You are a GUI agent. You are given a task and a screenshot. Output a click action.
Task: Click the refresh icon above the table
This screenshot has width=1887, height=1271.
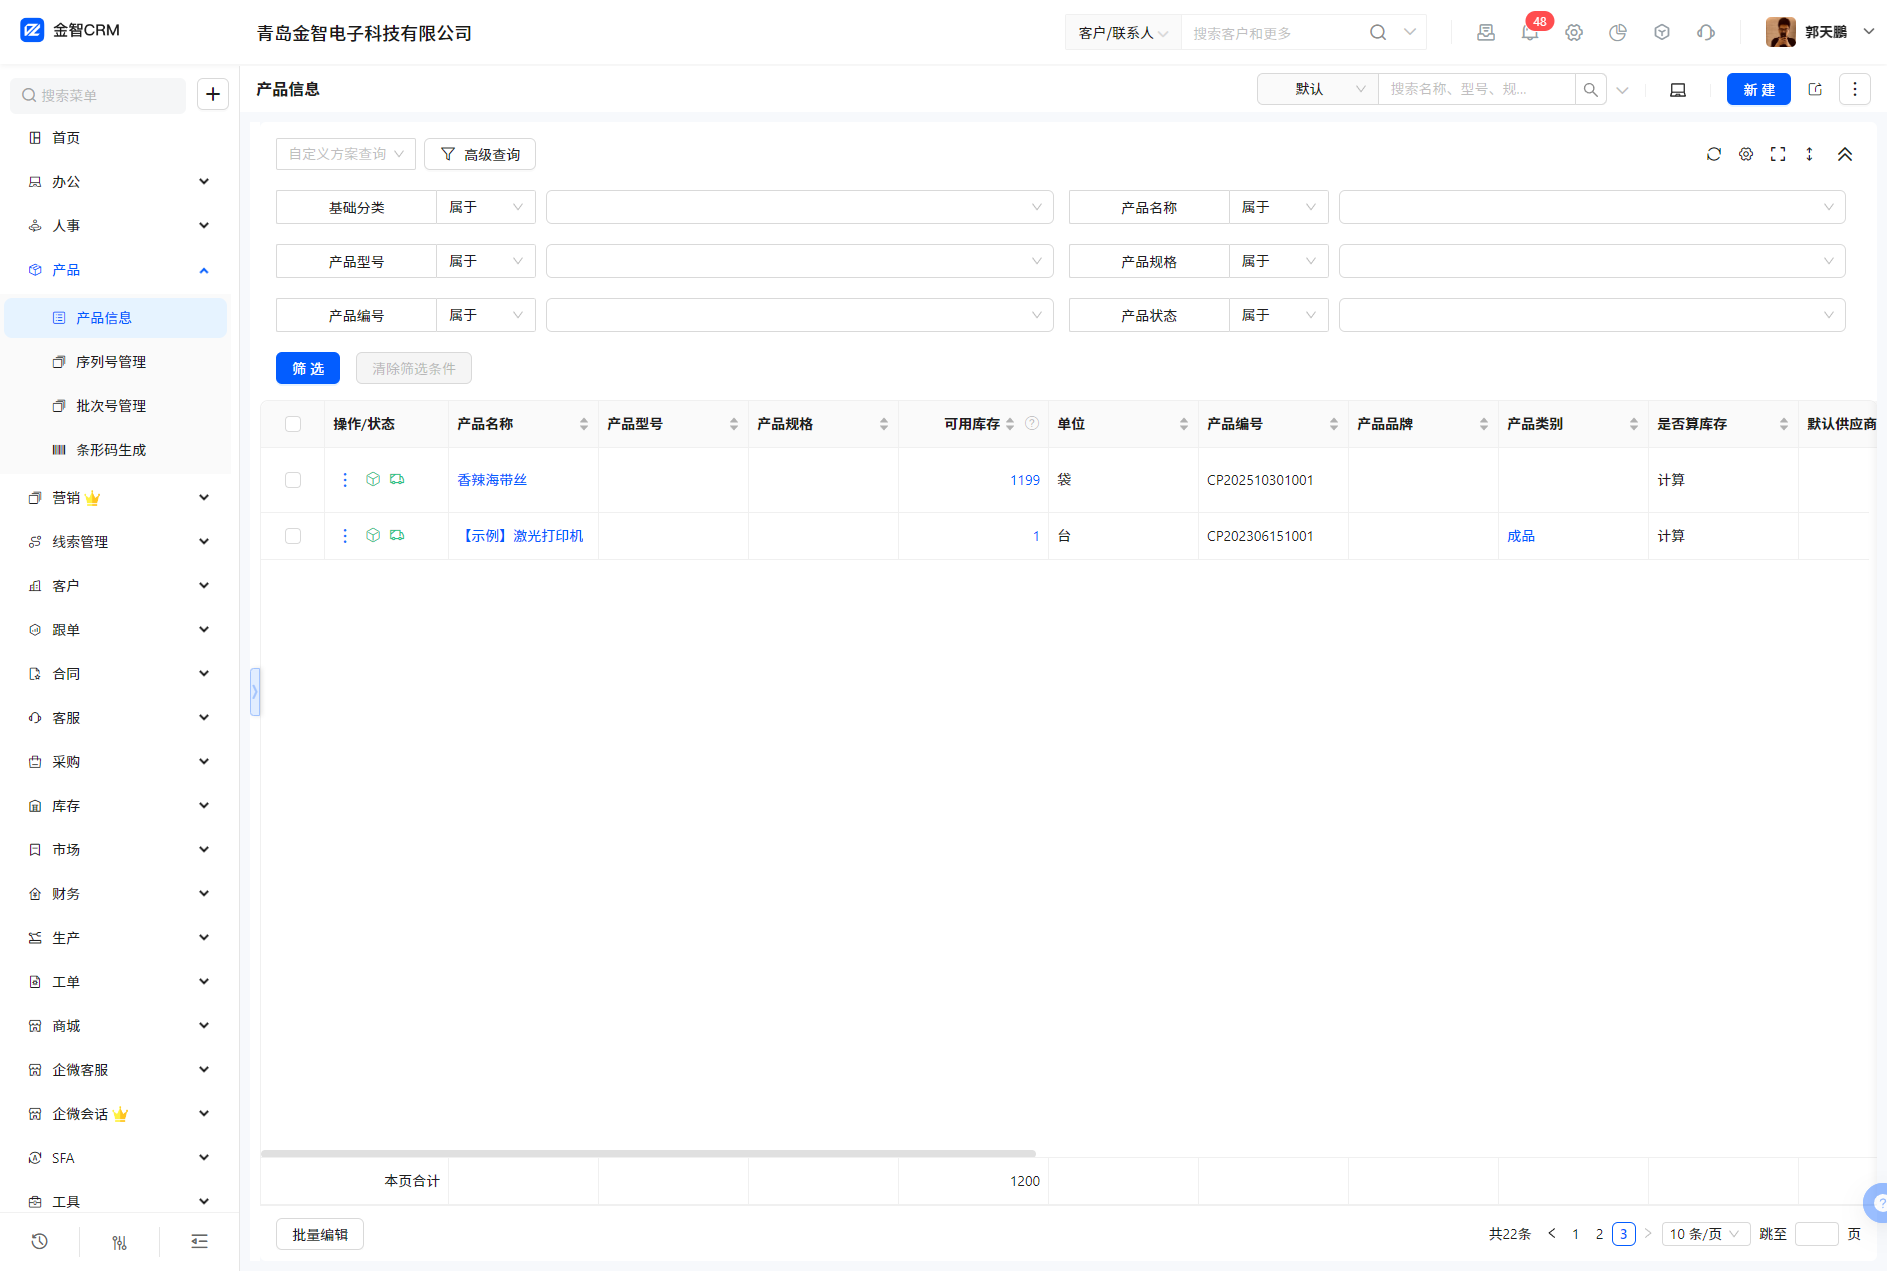click(x=1714, y=154)
